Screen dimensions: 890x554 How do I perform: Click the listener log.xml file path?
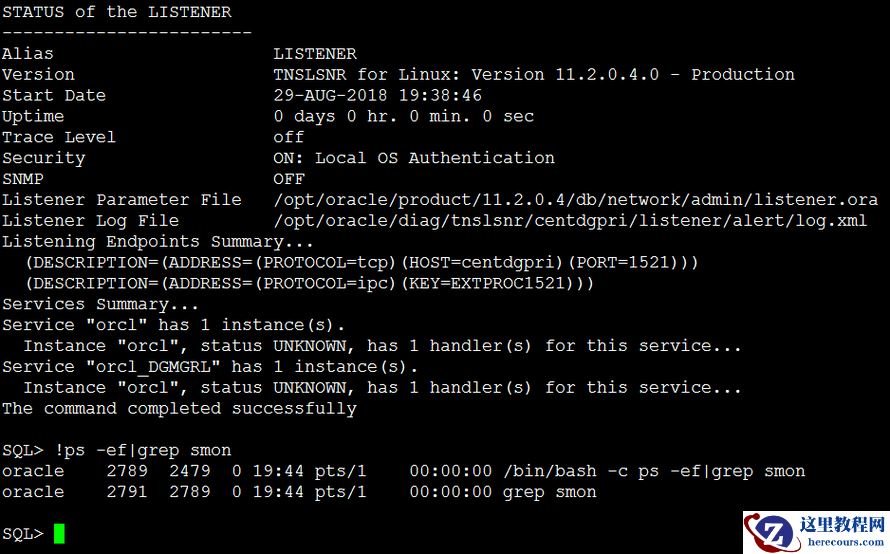[x=570, y=221]
